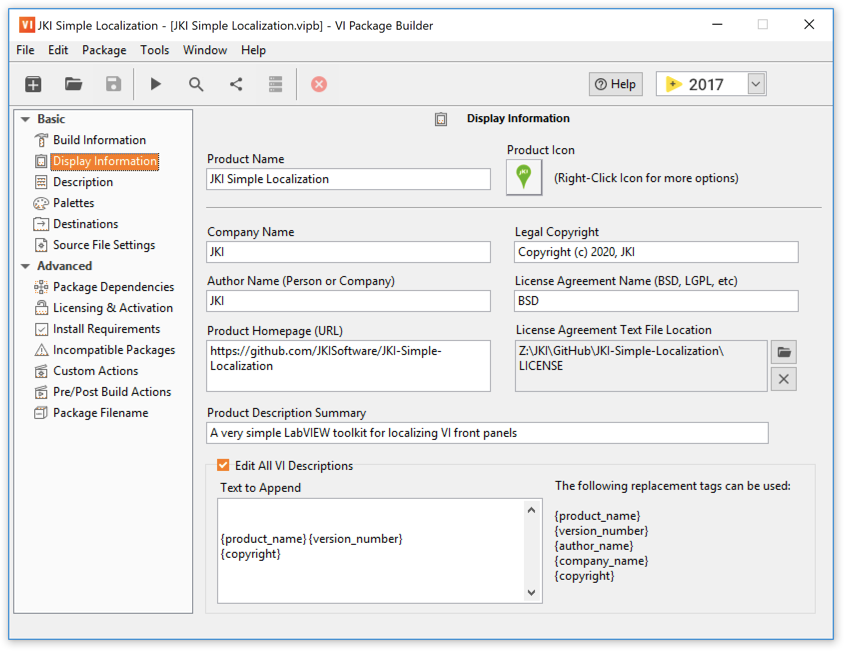Click the stacked list toolbar icon

(275, 84)
